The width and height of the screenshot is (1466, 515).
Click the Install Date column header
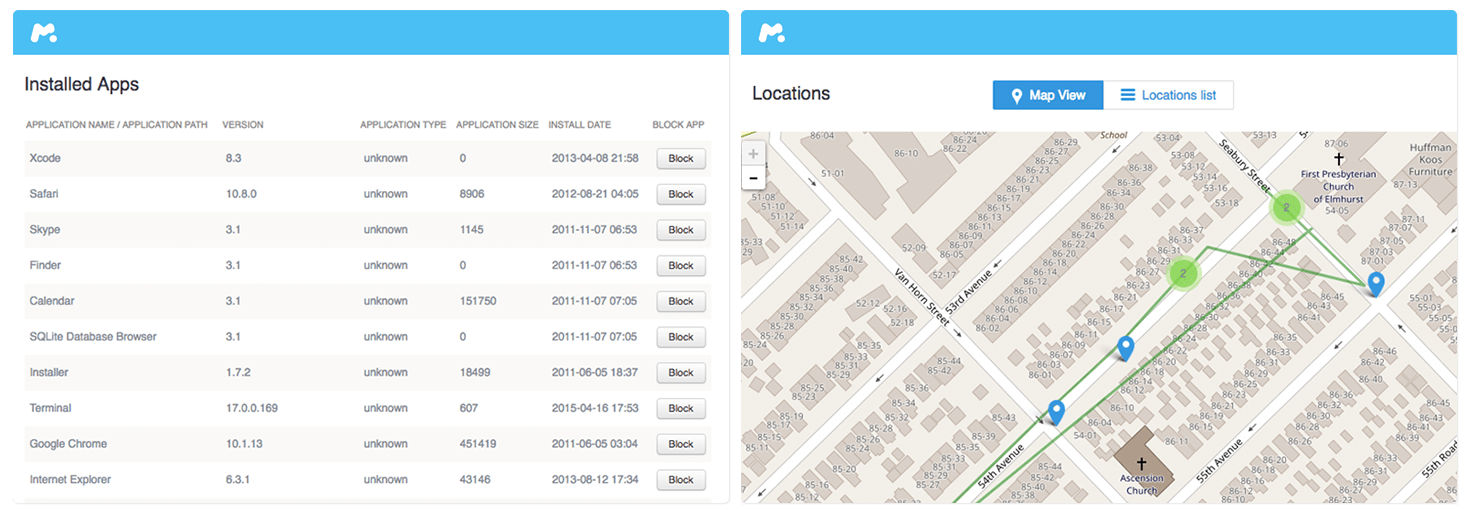pyautogui.click(x=579, y=125)
